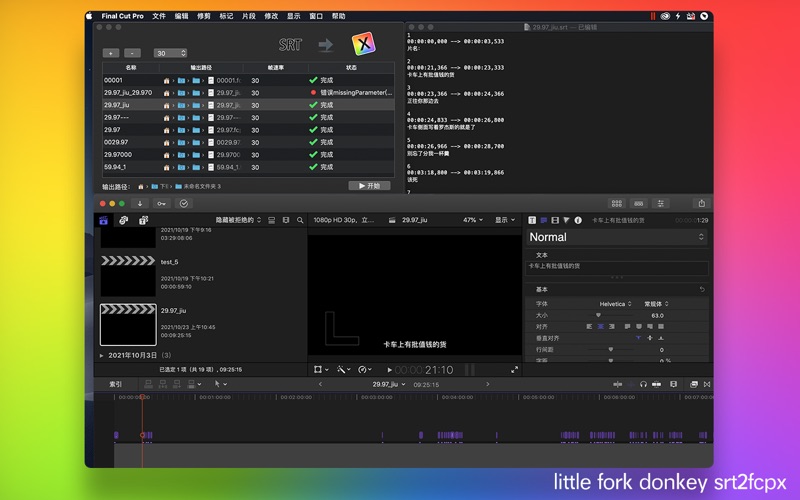Open the background tasks checkmark icon

click(x=183, y=203)
